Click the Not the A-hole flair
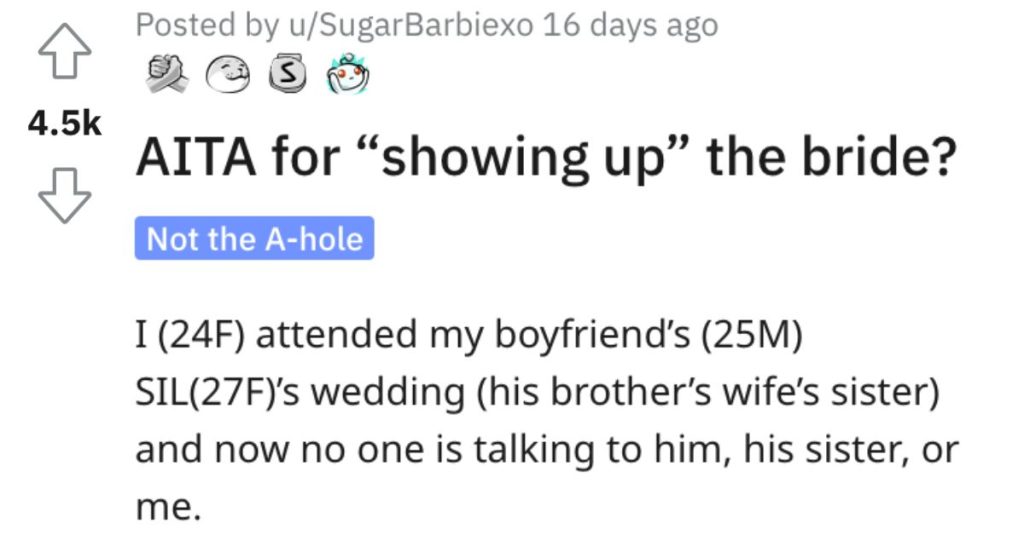Screen dimensions: 1024x535 [255, 238]
